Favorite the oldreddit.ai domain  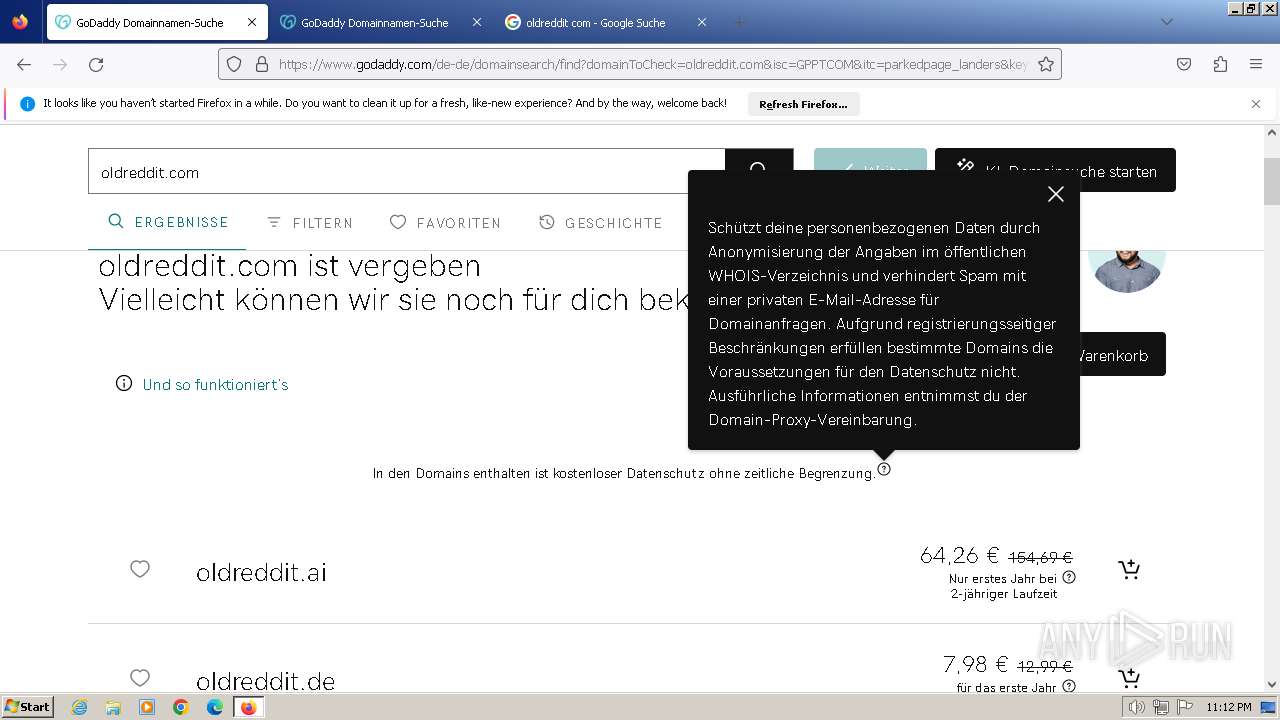[140, 569]
